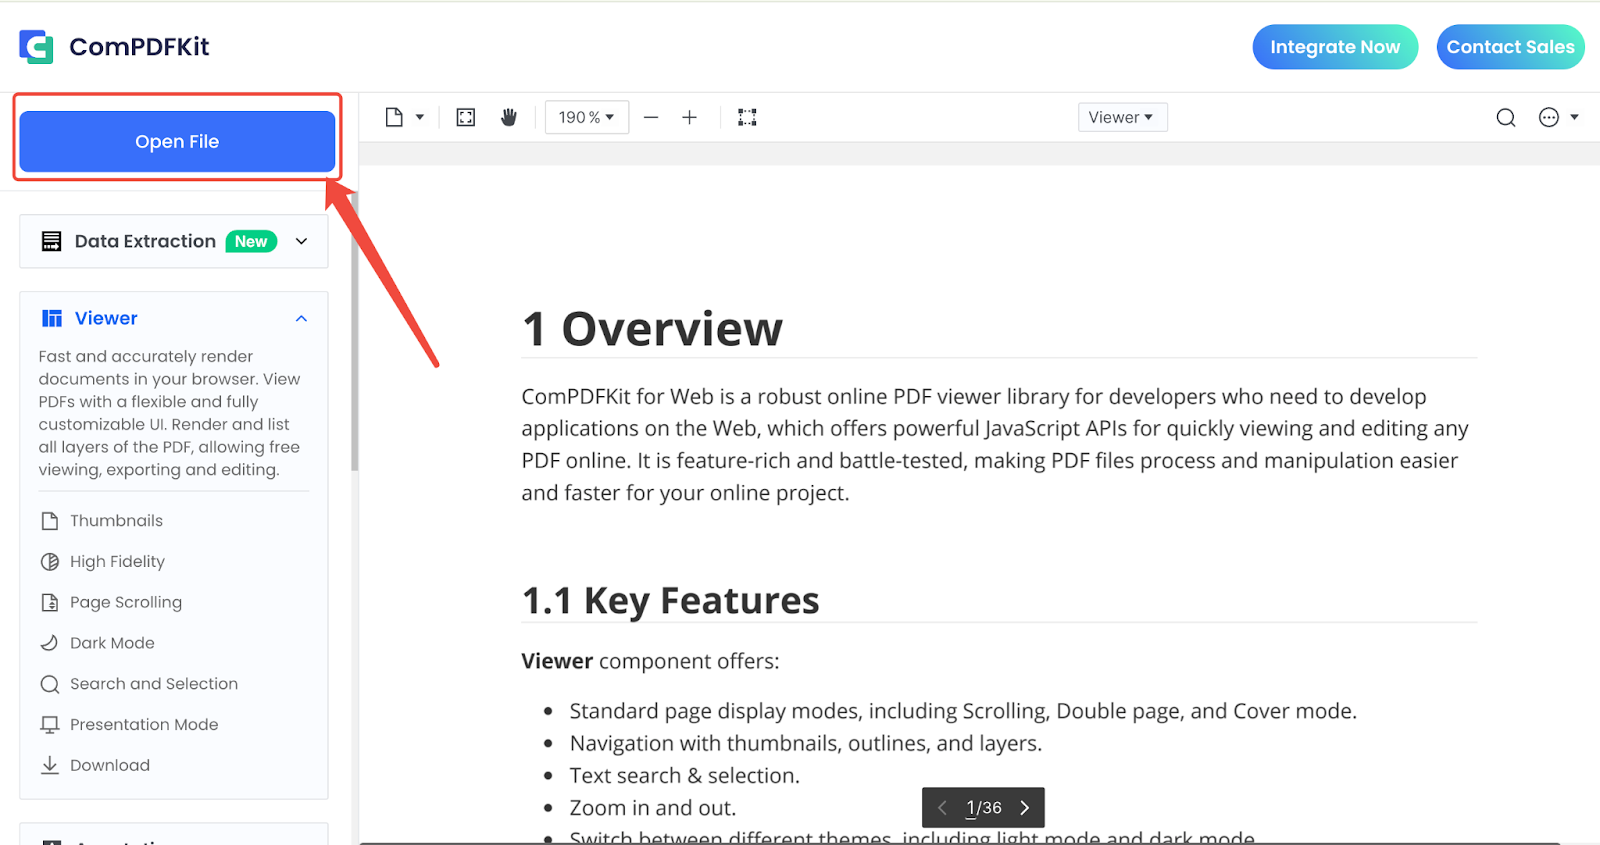Zoom out with the minus icon
This screenshot has height=845, width=1600.
coord(651,117)
